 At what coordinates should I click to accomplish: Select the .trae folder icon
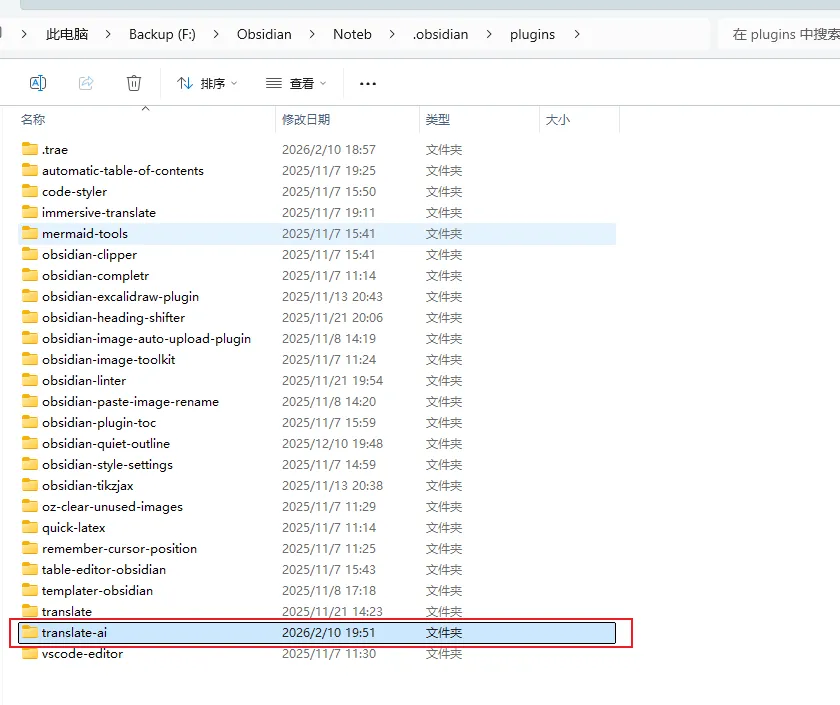click(30, 149)
